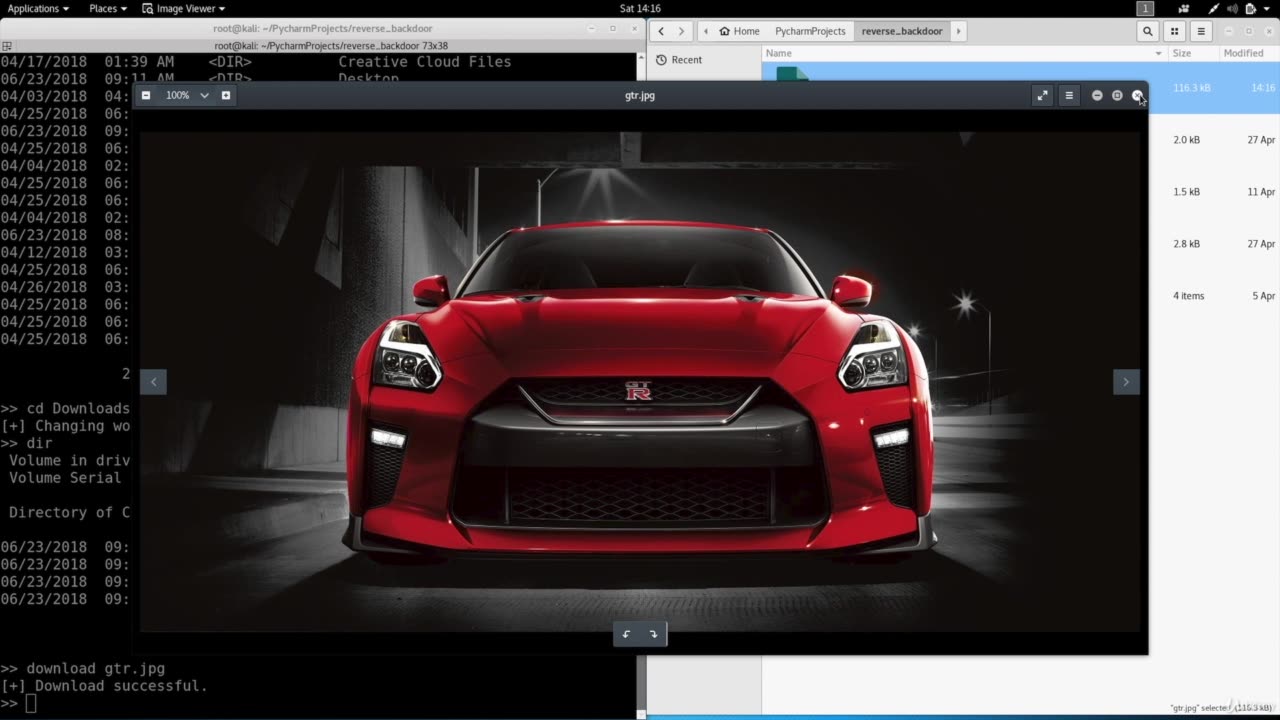
Task: Close the gtr.jpg image viewer
Action: (x=1137, y=95)
